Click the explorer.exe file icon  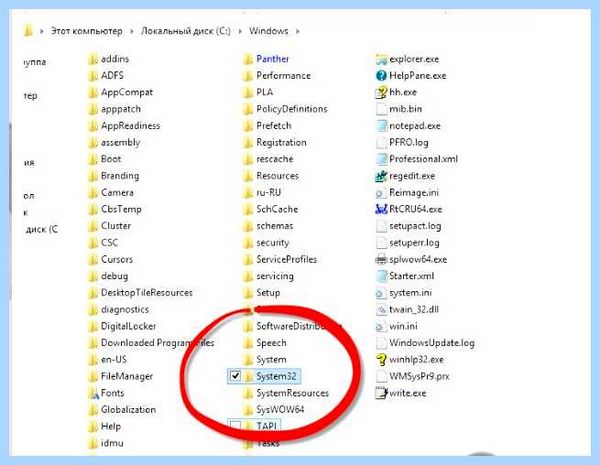(x=382, y=59)
